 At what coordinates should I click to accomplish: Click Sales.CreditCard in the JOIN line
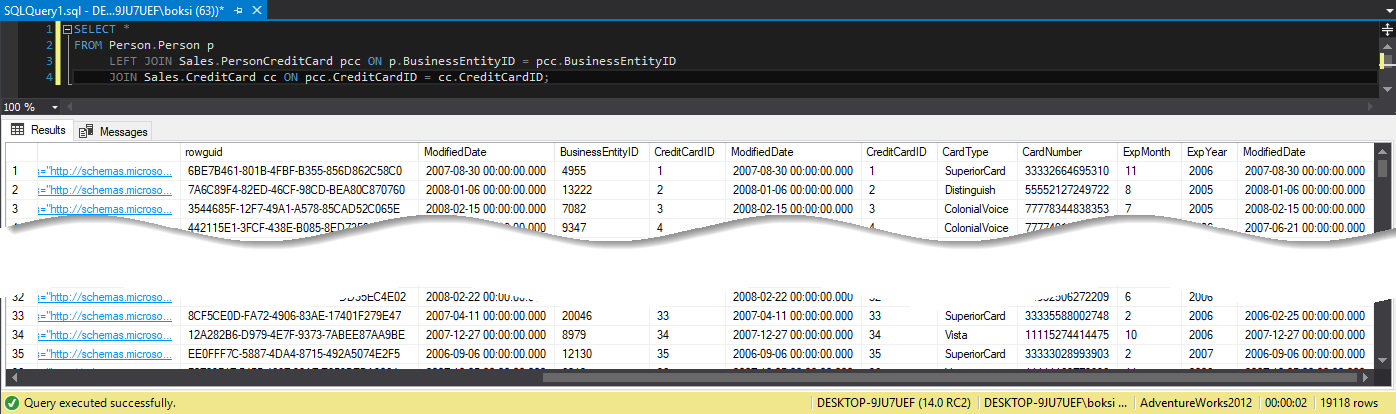[200, 77]
